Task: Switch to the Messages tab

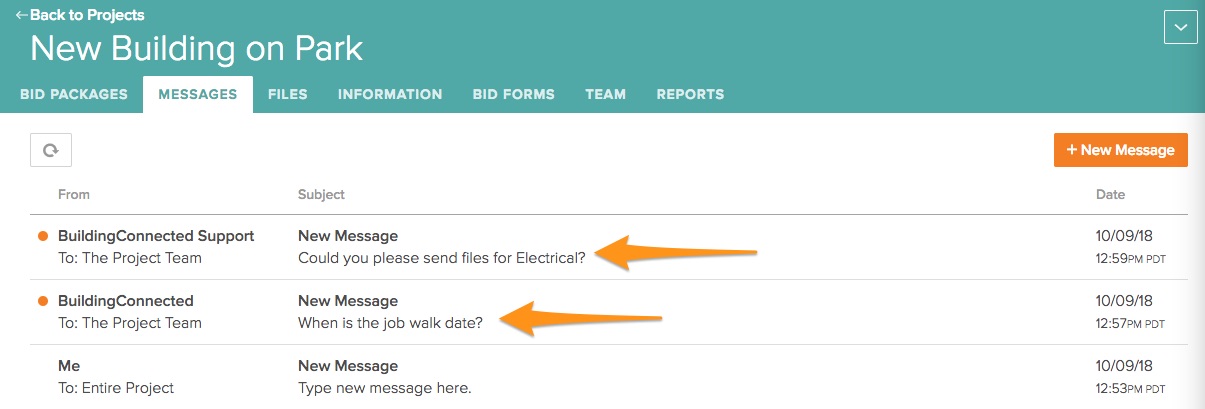Action: click(x=198, y=95)
